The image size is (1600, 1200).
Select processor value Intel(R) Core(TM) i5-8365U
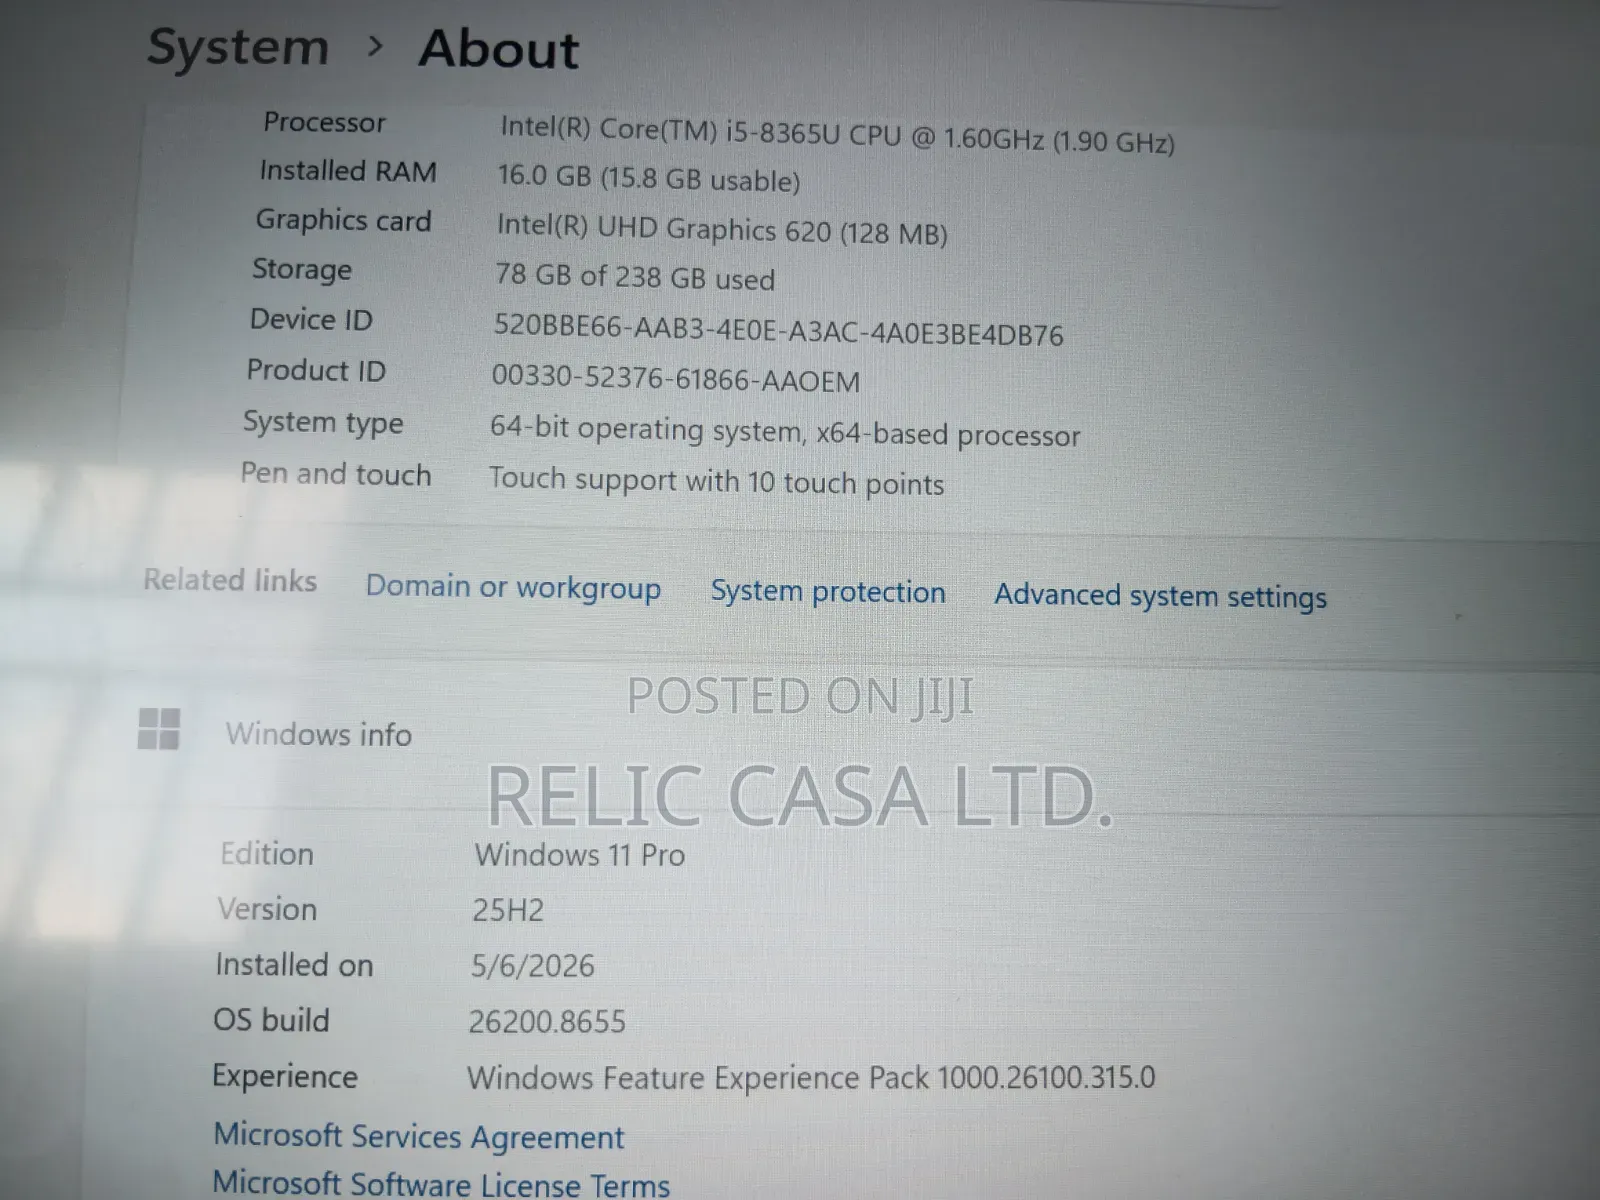pos(837,135)
